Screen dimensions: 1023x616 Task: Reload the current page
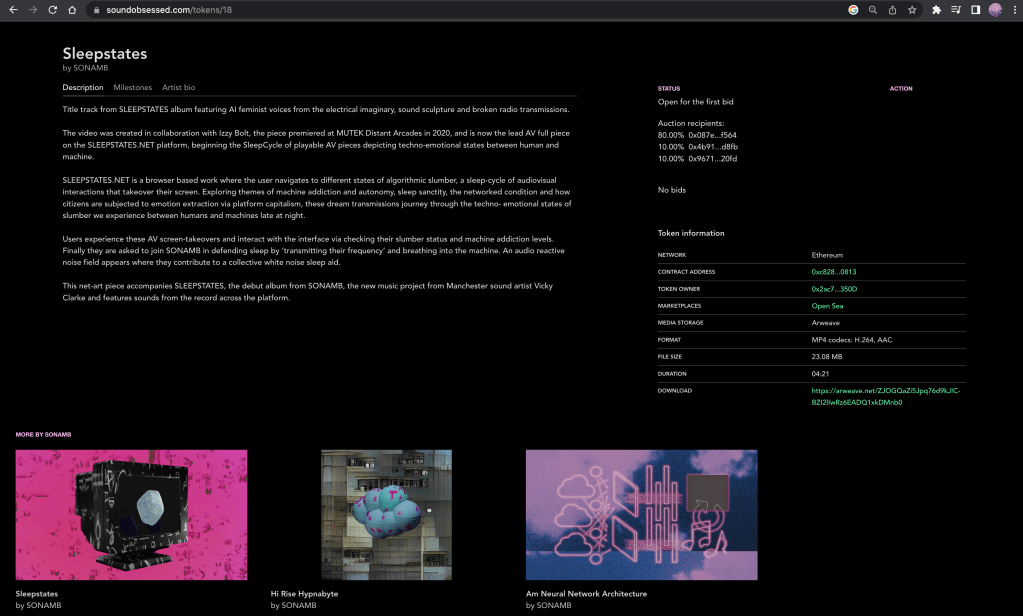point(52,10)
